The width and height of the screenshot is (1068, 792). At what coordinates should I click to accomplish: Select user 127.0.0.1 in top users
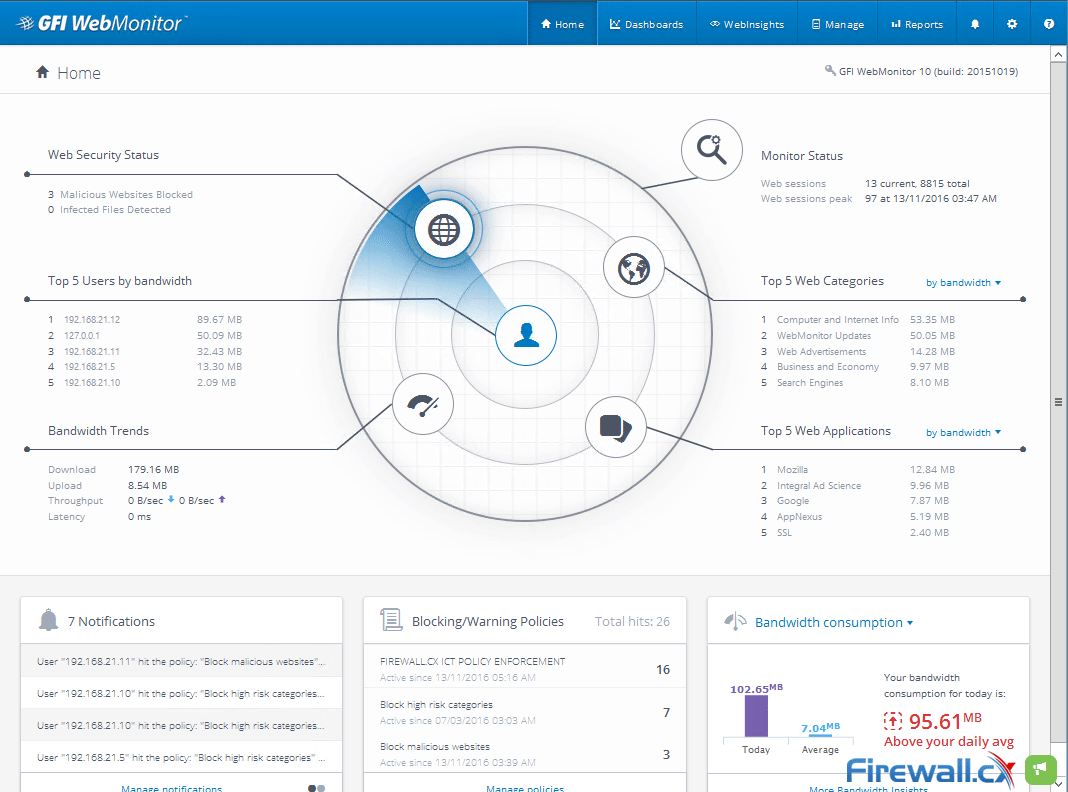point(82,336)
